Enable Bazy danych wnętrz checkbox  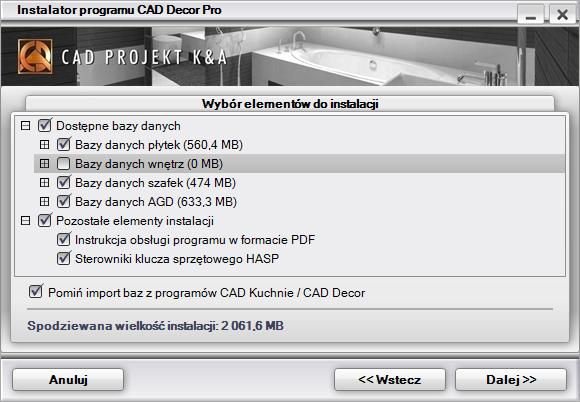[64, 163]
